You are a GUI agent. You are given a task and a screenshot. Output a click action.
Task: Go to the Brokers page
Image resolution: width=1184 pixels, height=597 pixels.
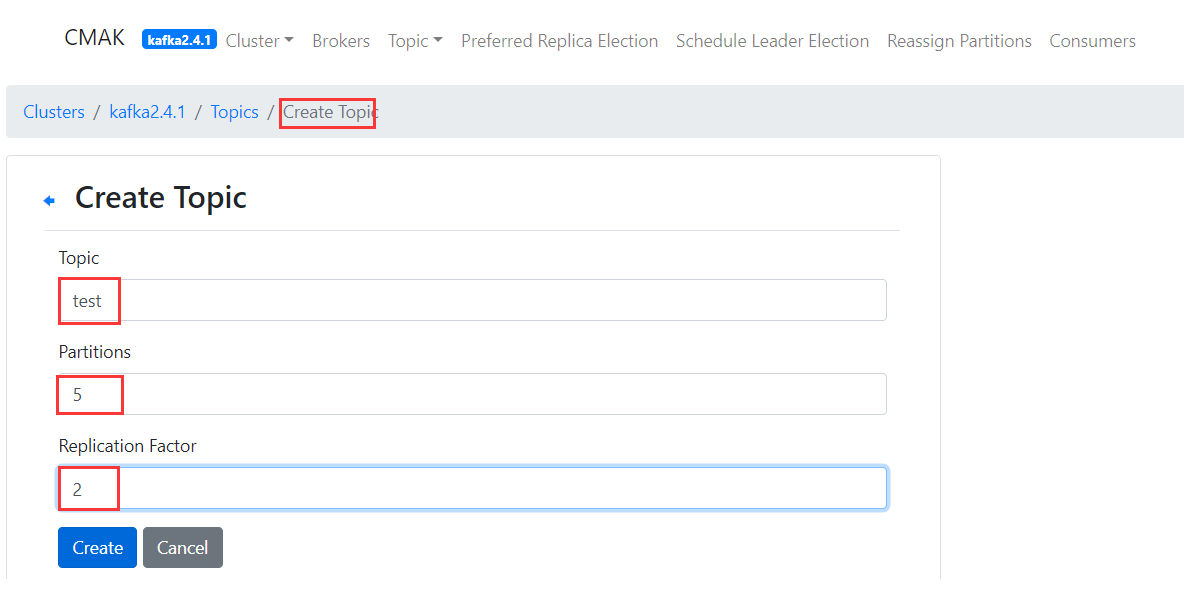[341, 41]
